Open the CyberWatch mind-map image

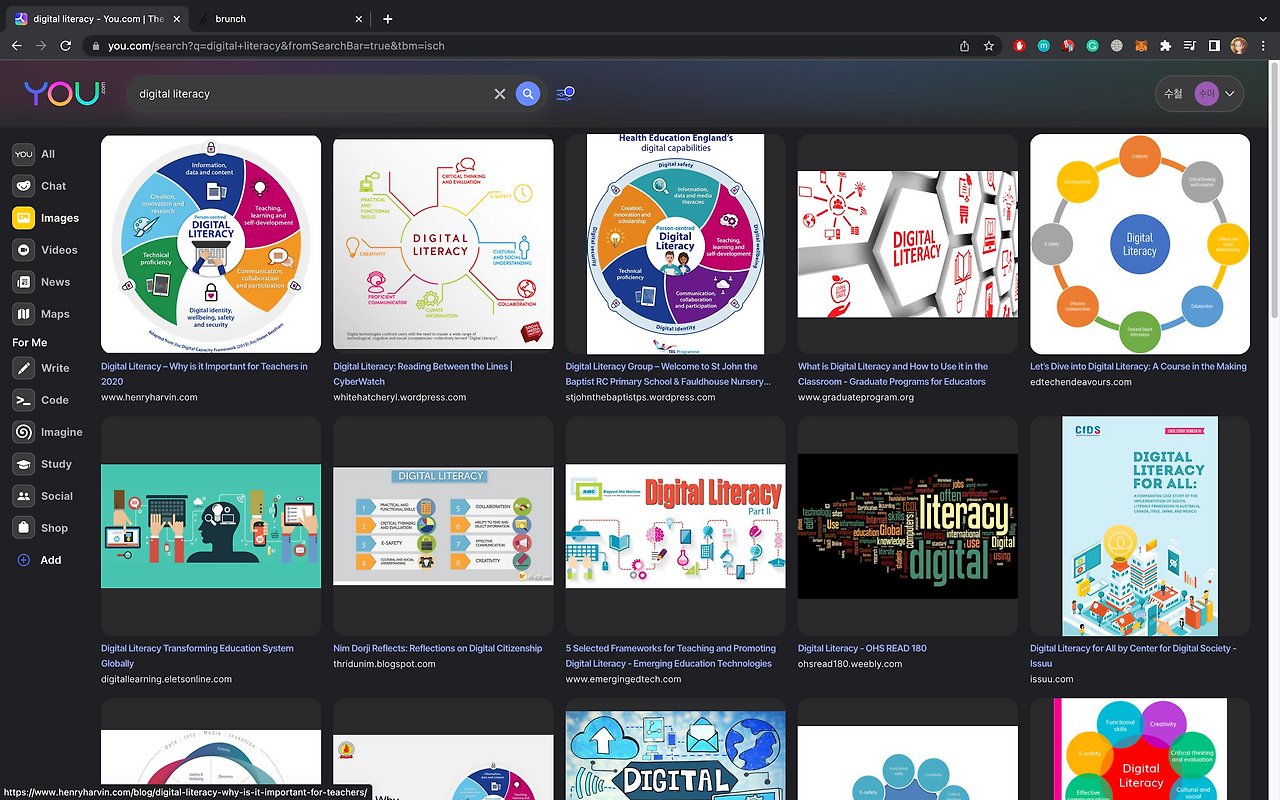(443, 245)
